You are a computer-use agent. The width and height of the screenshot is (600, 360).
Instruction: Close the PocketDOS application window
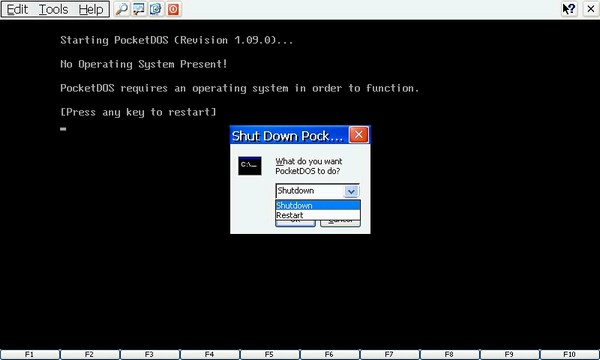pos(590,9)
